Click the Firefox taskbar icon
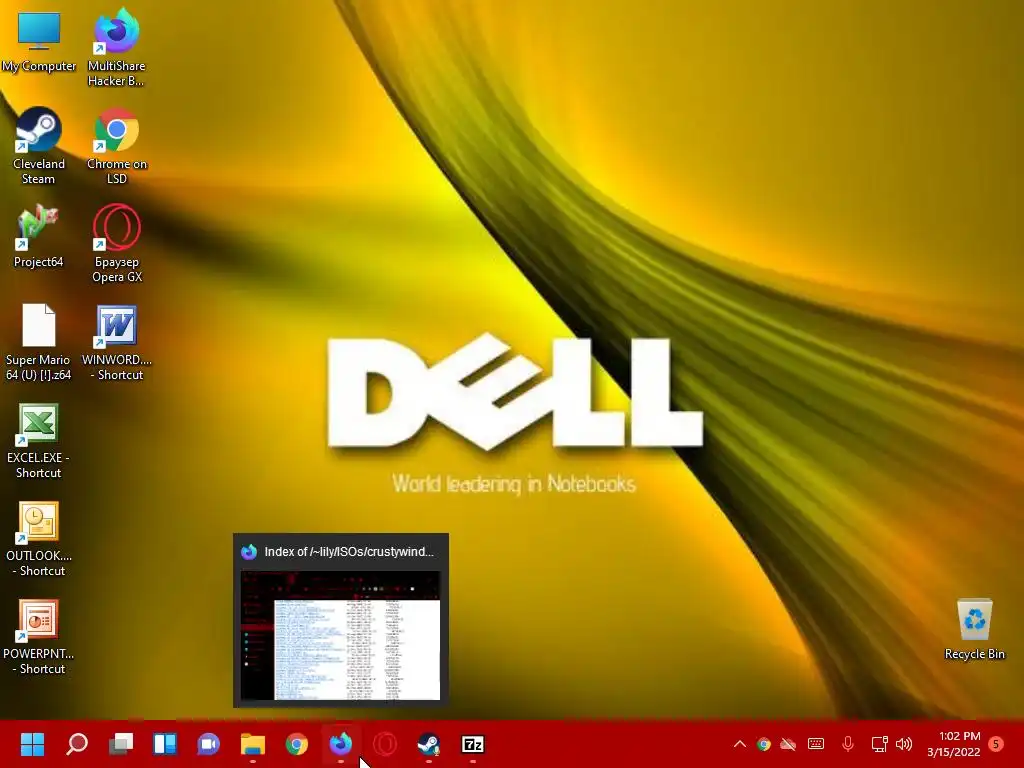Viewport: 1024px width, 768px height. 340,744
